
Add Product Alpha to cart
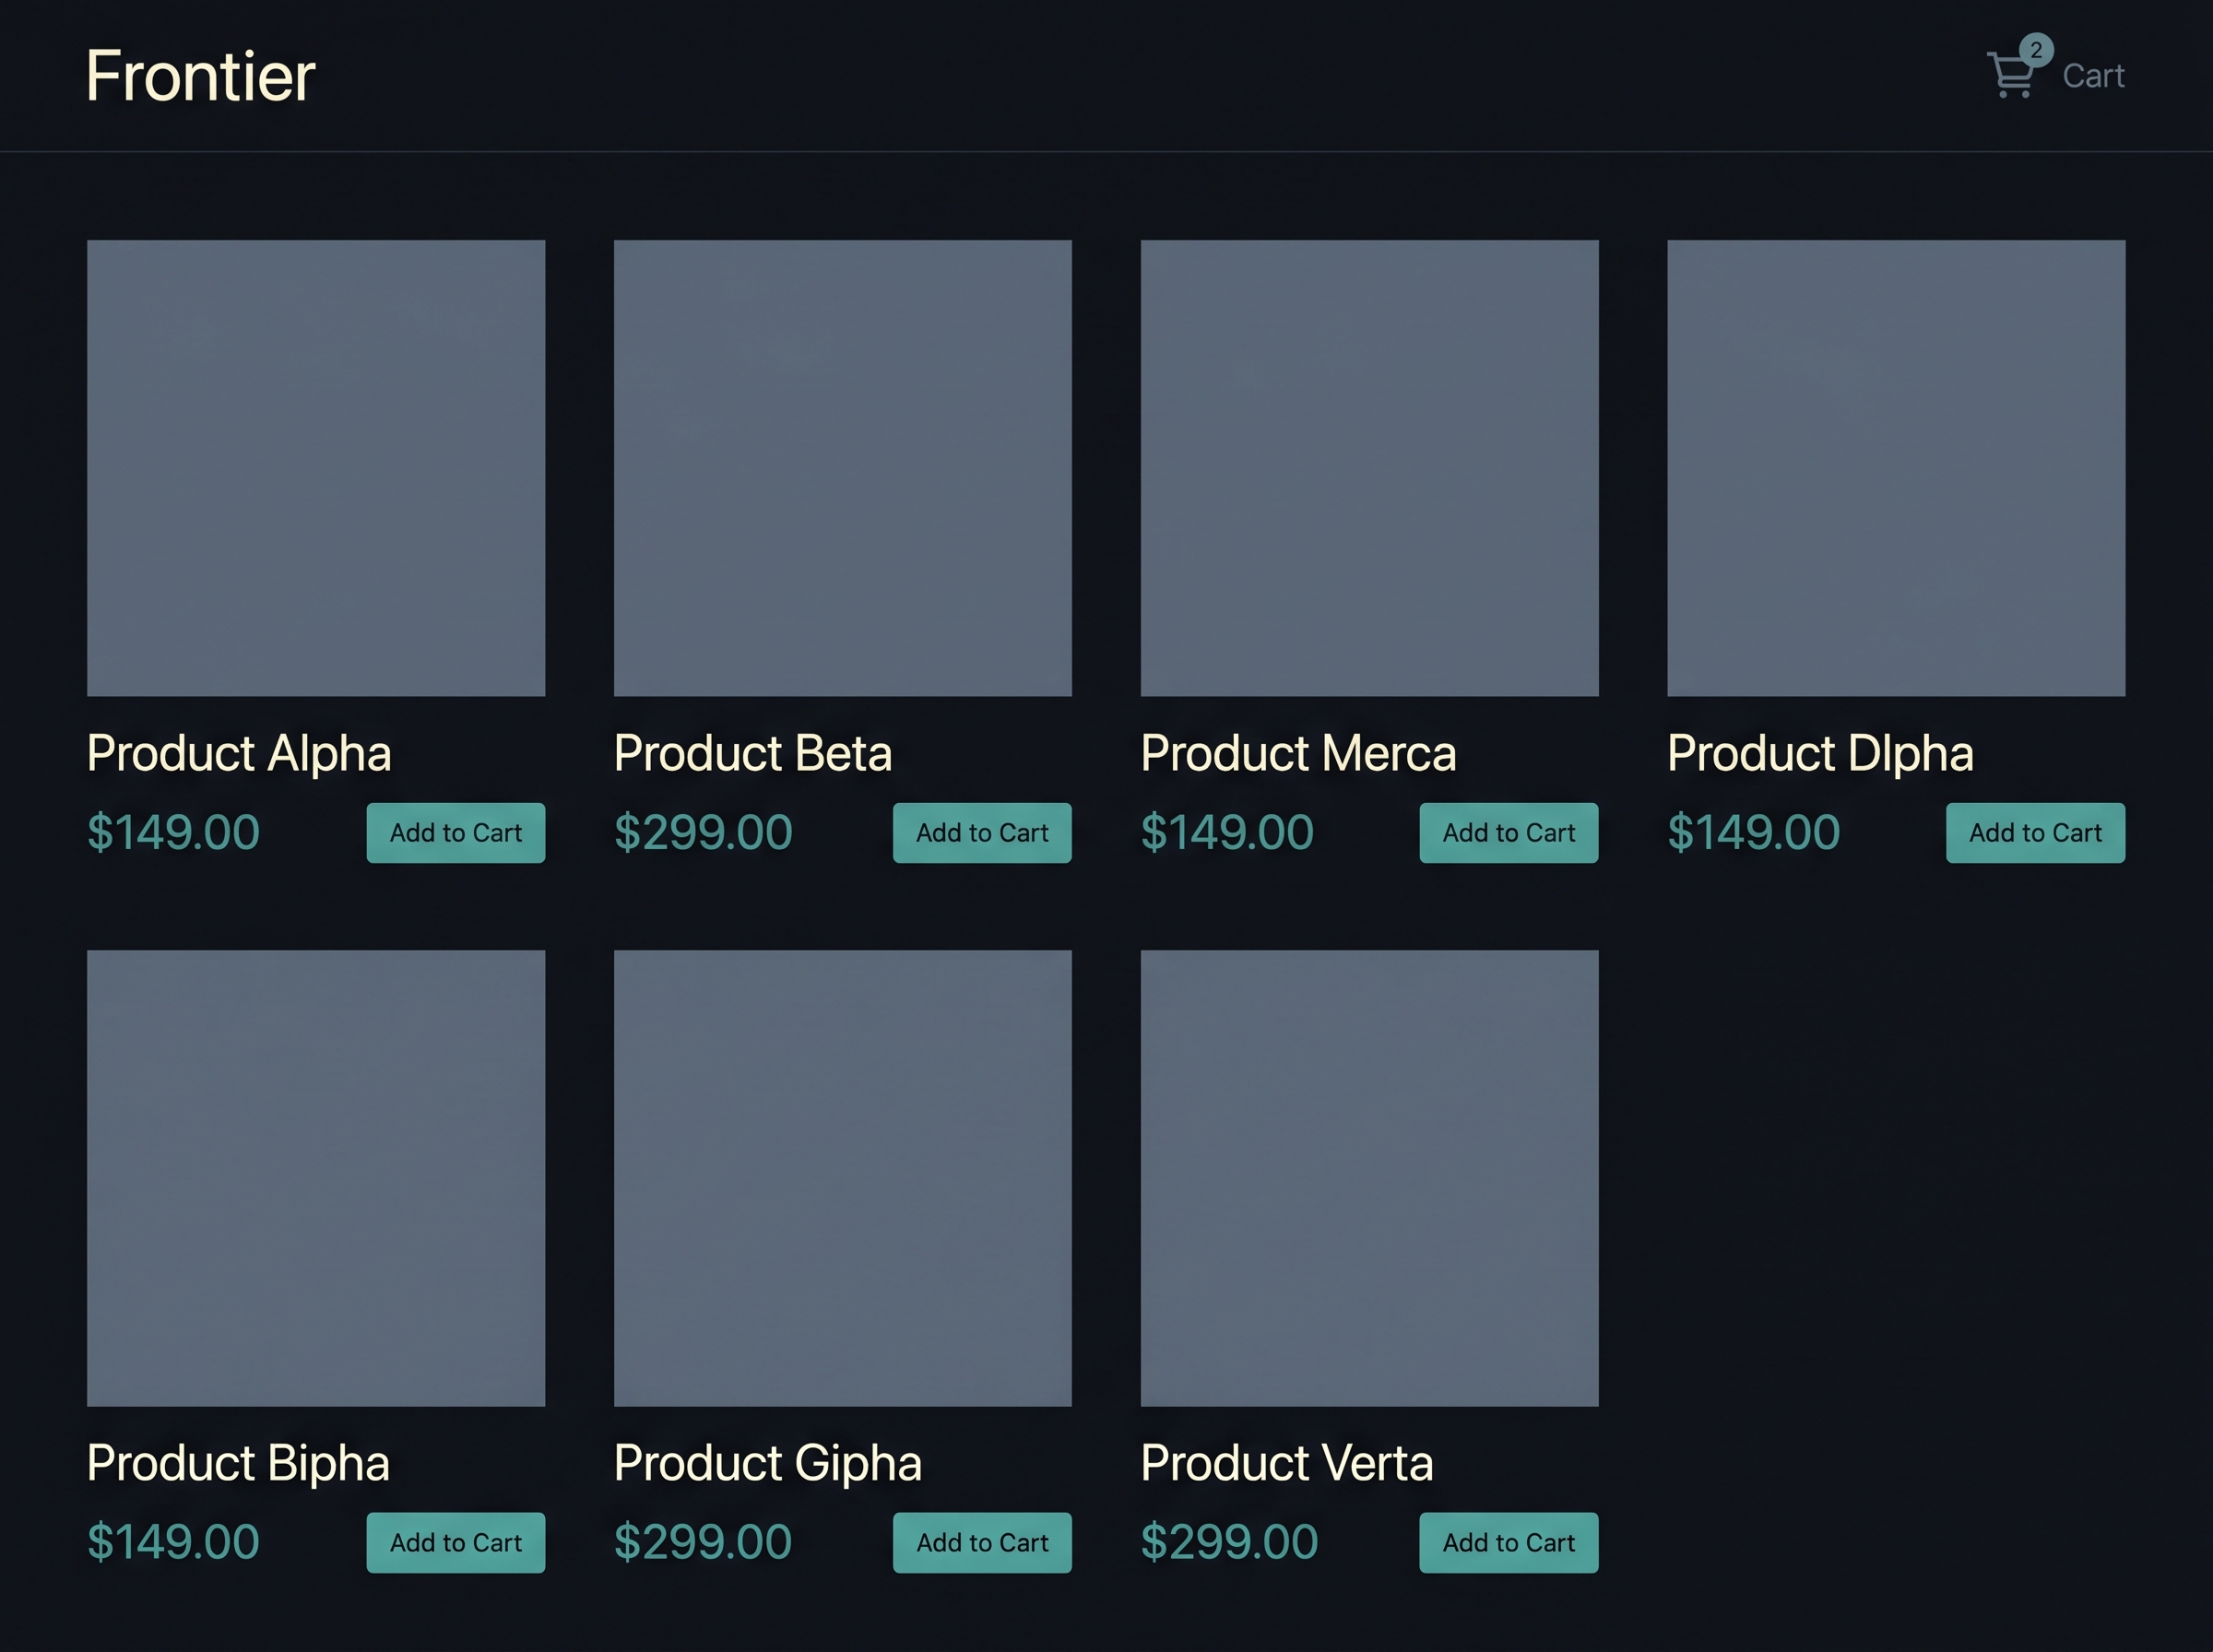point(456,833)
